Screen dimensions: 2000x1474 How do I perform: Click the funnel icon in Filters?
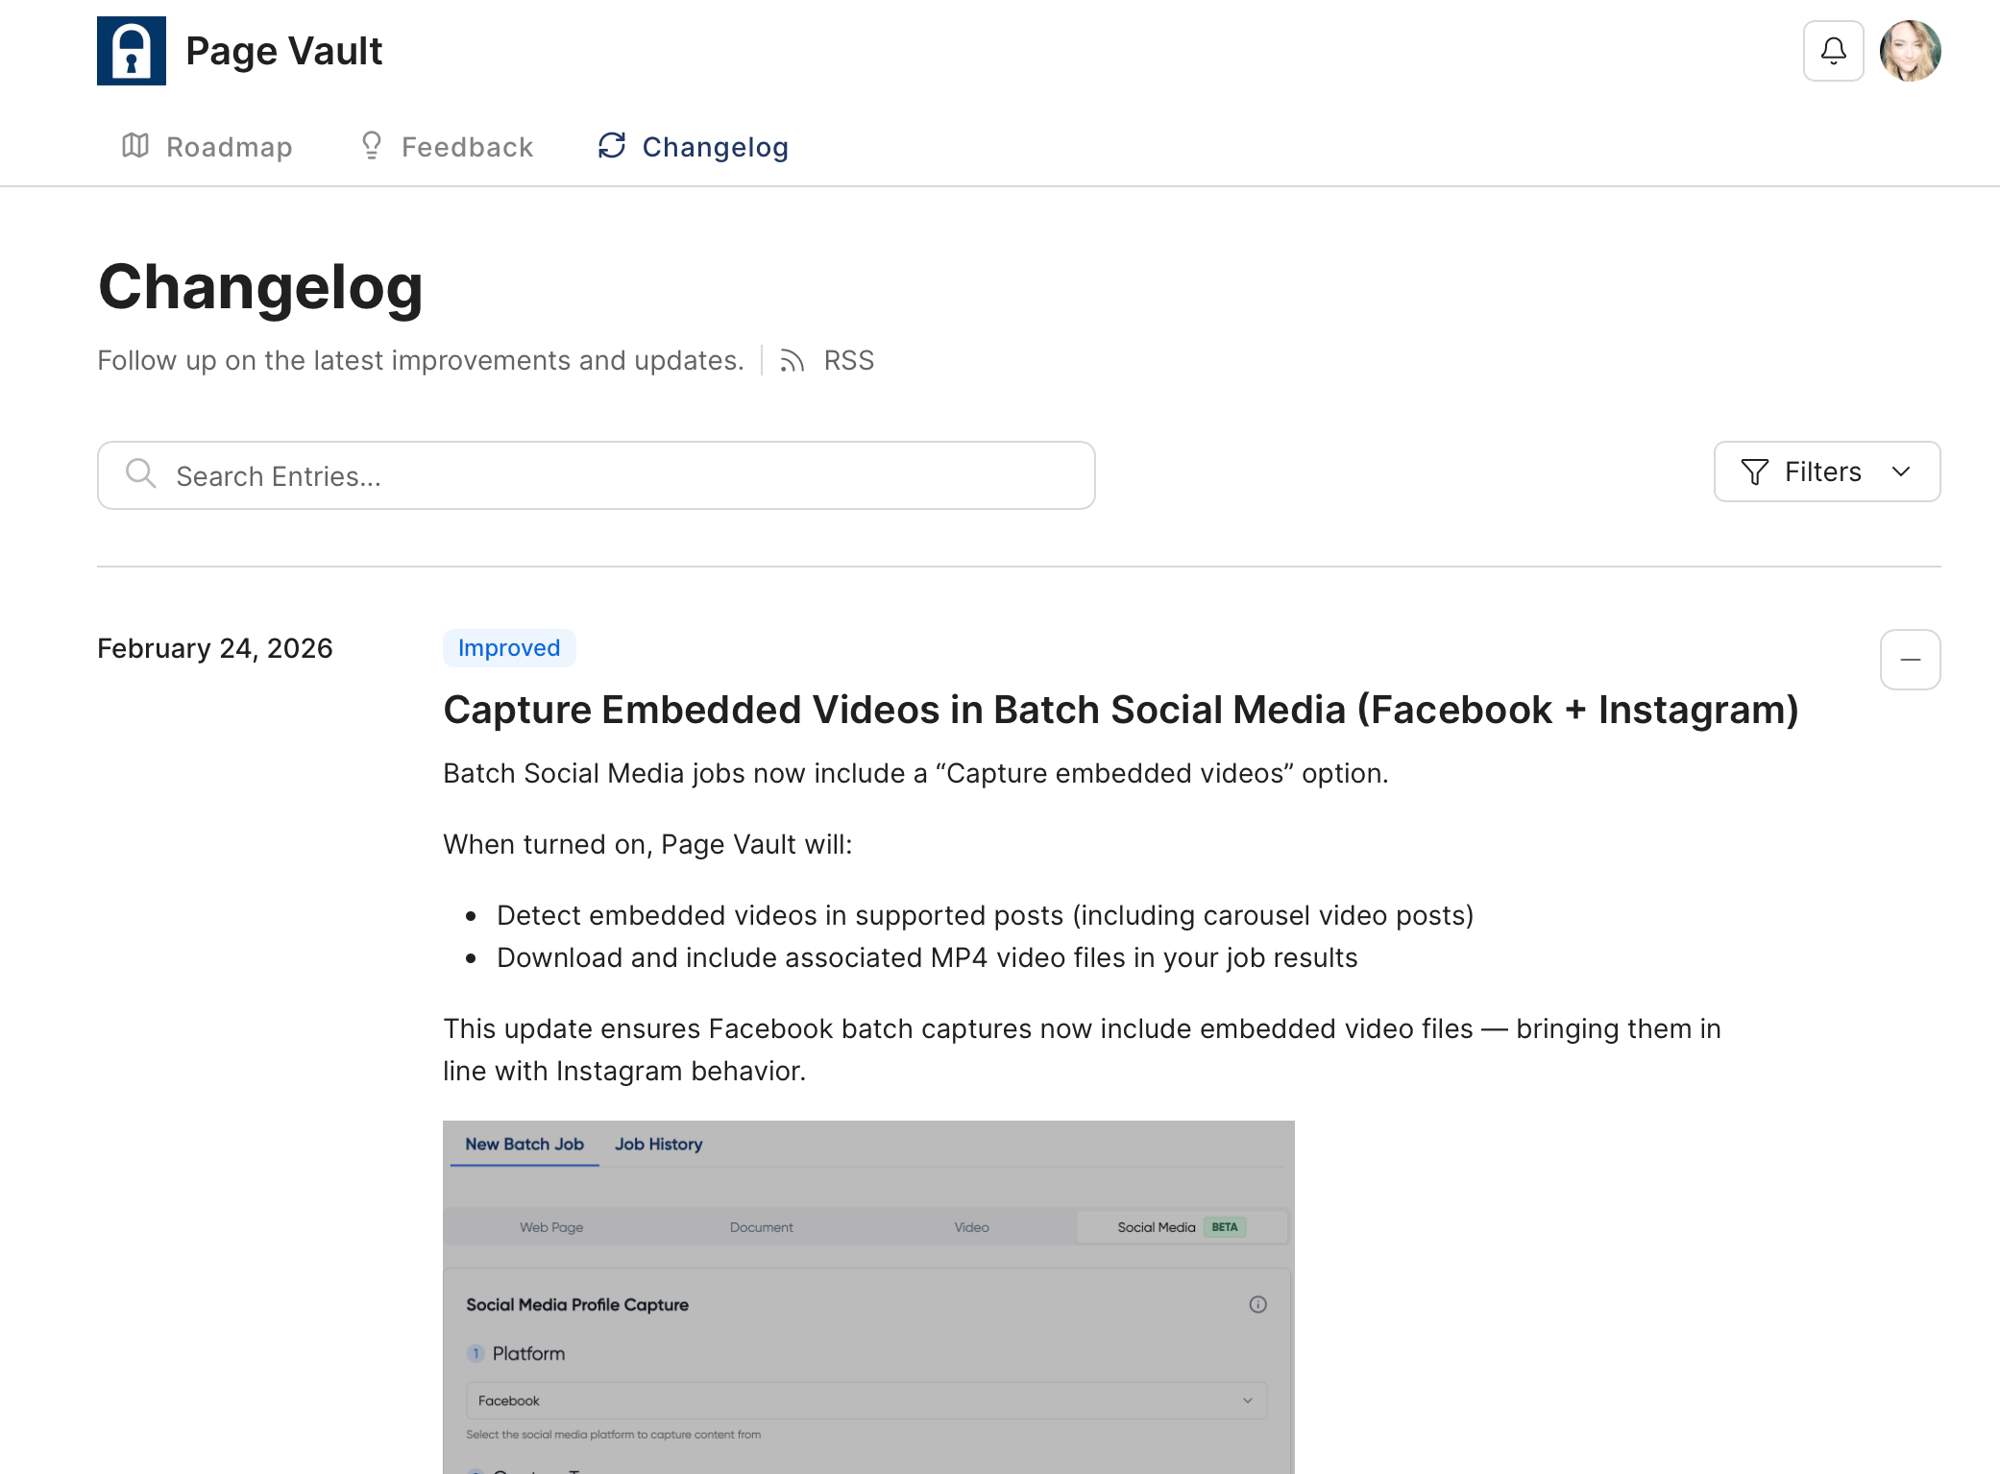point(1754,472)
